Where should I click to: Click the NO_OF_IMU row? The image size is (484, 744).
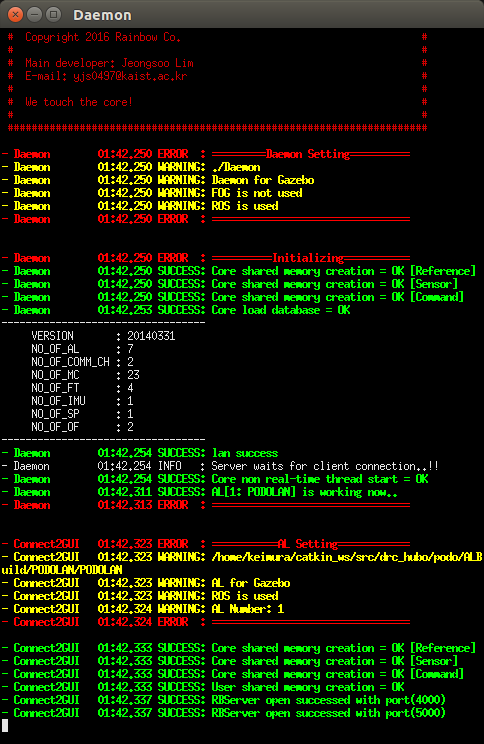(83, 401)
